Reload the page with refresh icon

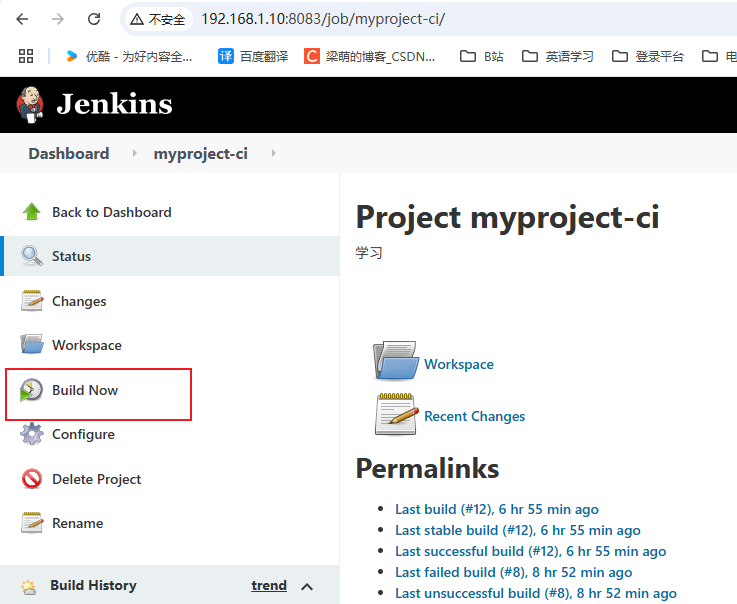click(94, 19)
